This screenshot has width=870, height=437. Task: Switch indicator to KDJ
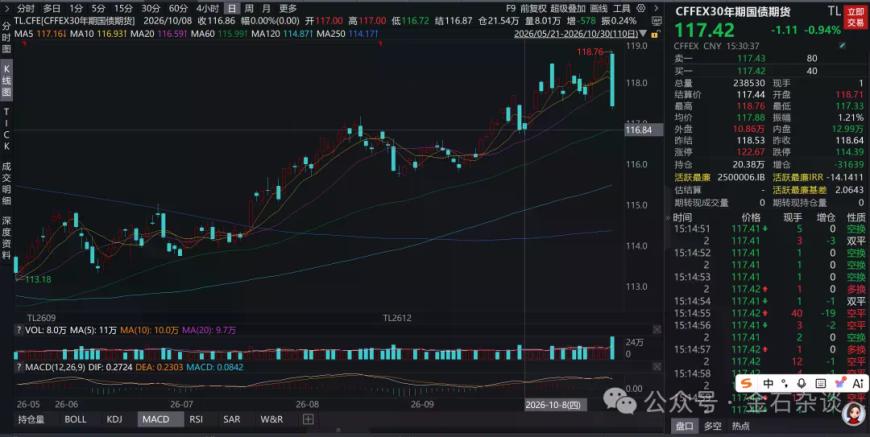click(114, 419)
